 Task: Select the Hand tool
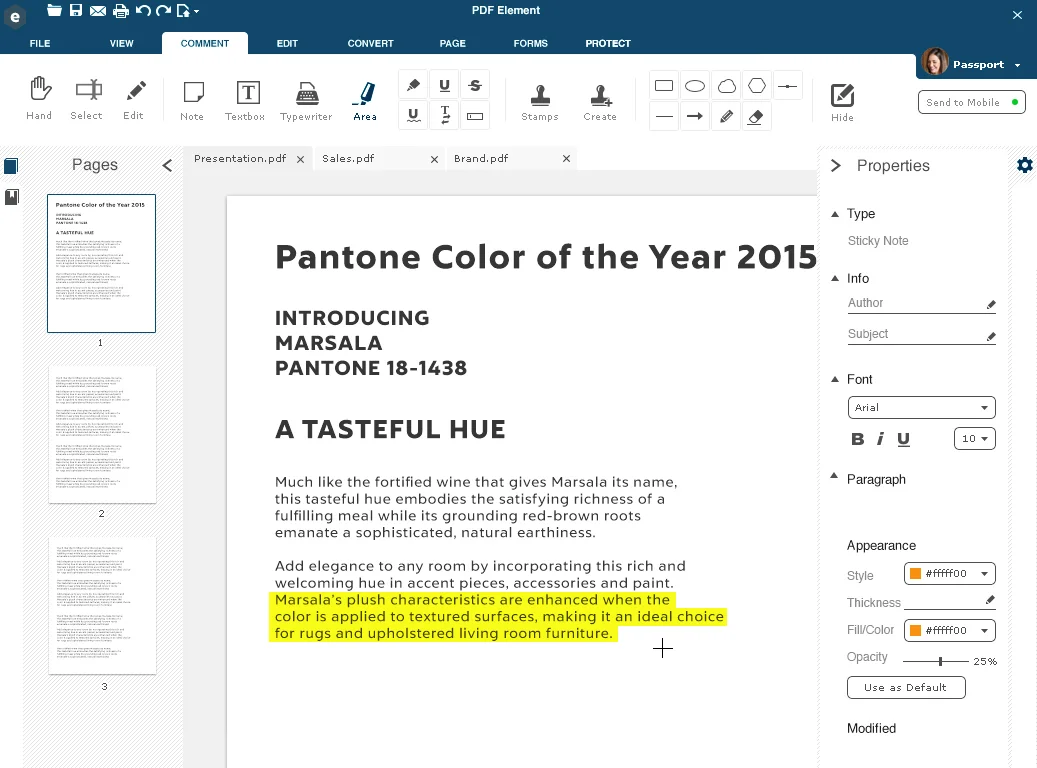(x=39, y=98)
